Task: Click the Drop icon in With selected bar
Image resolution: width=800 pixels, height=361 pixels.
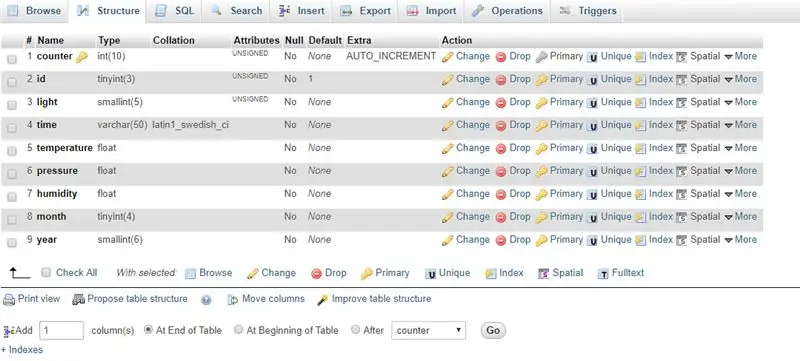Action: pos(316,274)
